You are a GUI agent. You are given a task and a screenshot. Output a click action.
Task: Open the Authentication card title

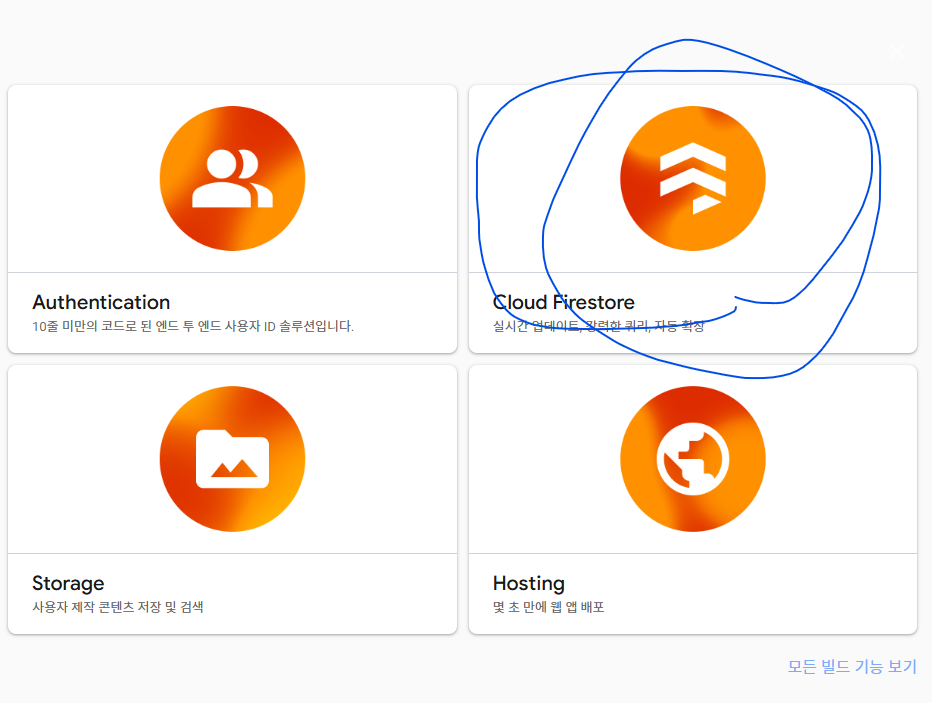[x=101, y=302]
